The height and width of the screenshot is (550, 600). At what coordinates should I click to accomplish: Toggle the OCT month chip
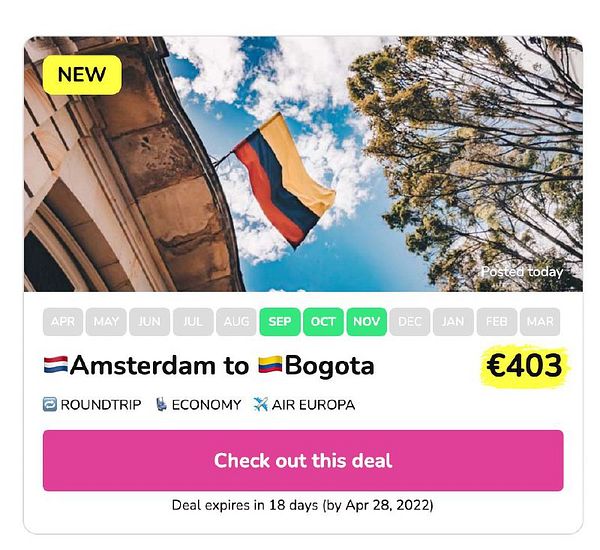(x=323, y=322)
